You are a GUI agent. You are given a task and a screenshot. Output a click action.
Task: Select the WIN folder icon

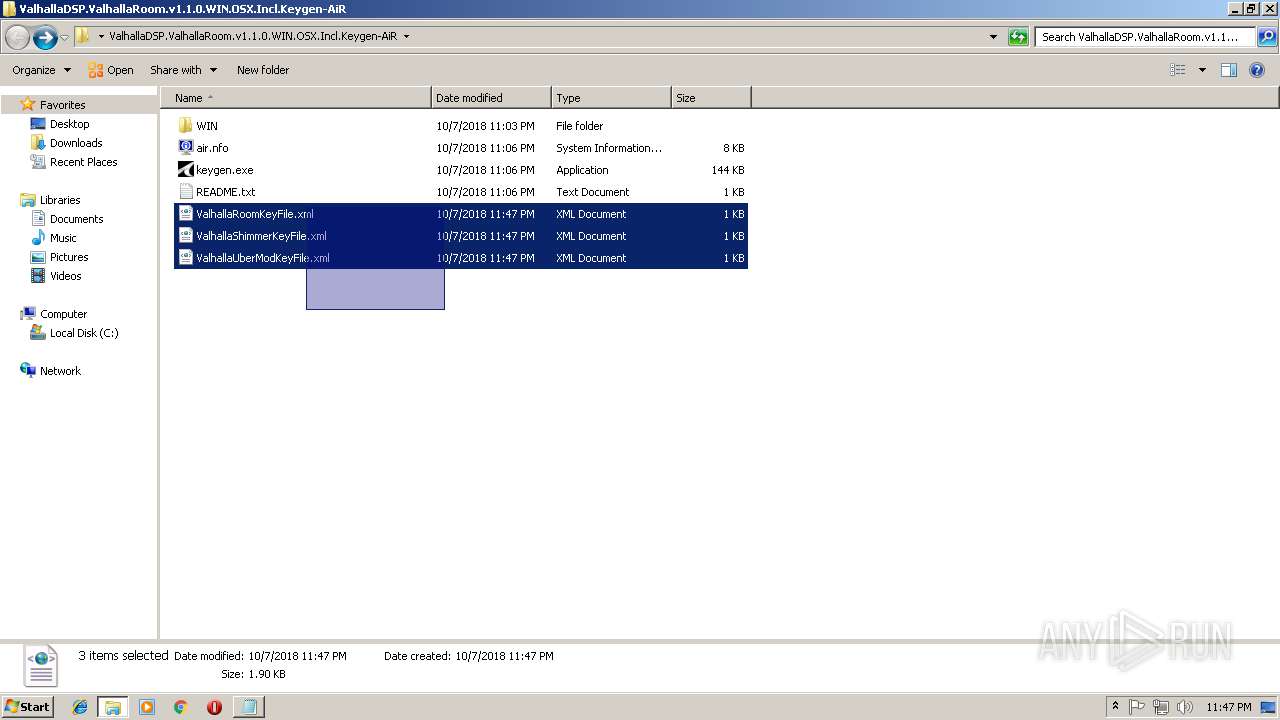click(x=185, y=126)
